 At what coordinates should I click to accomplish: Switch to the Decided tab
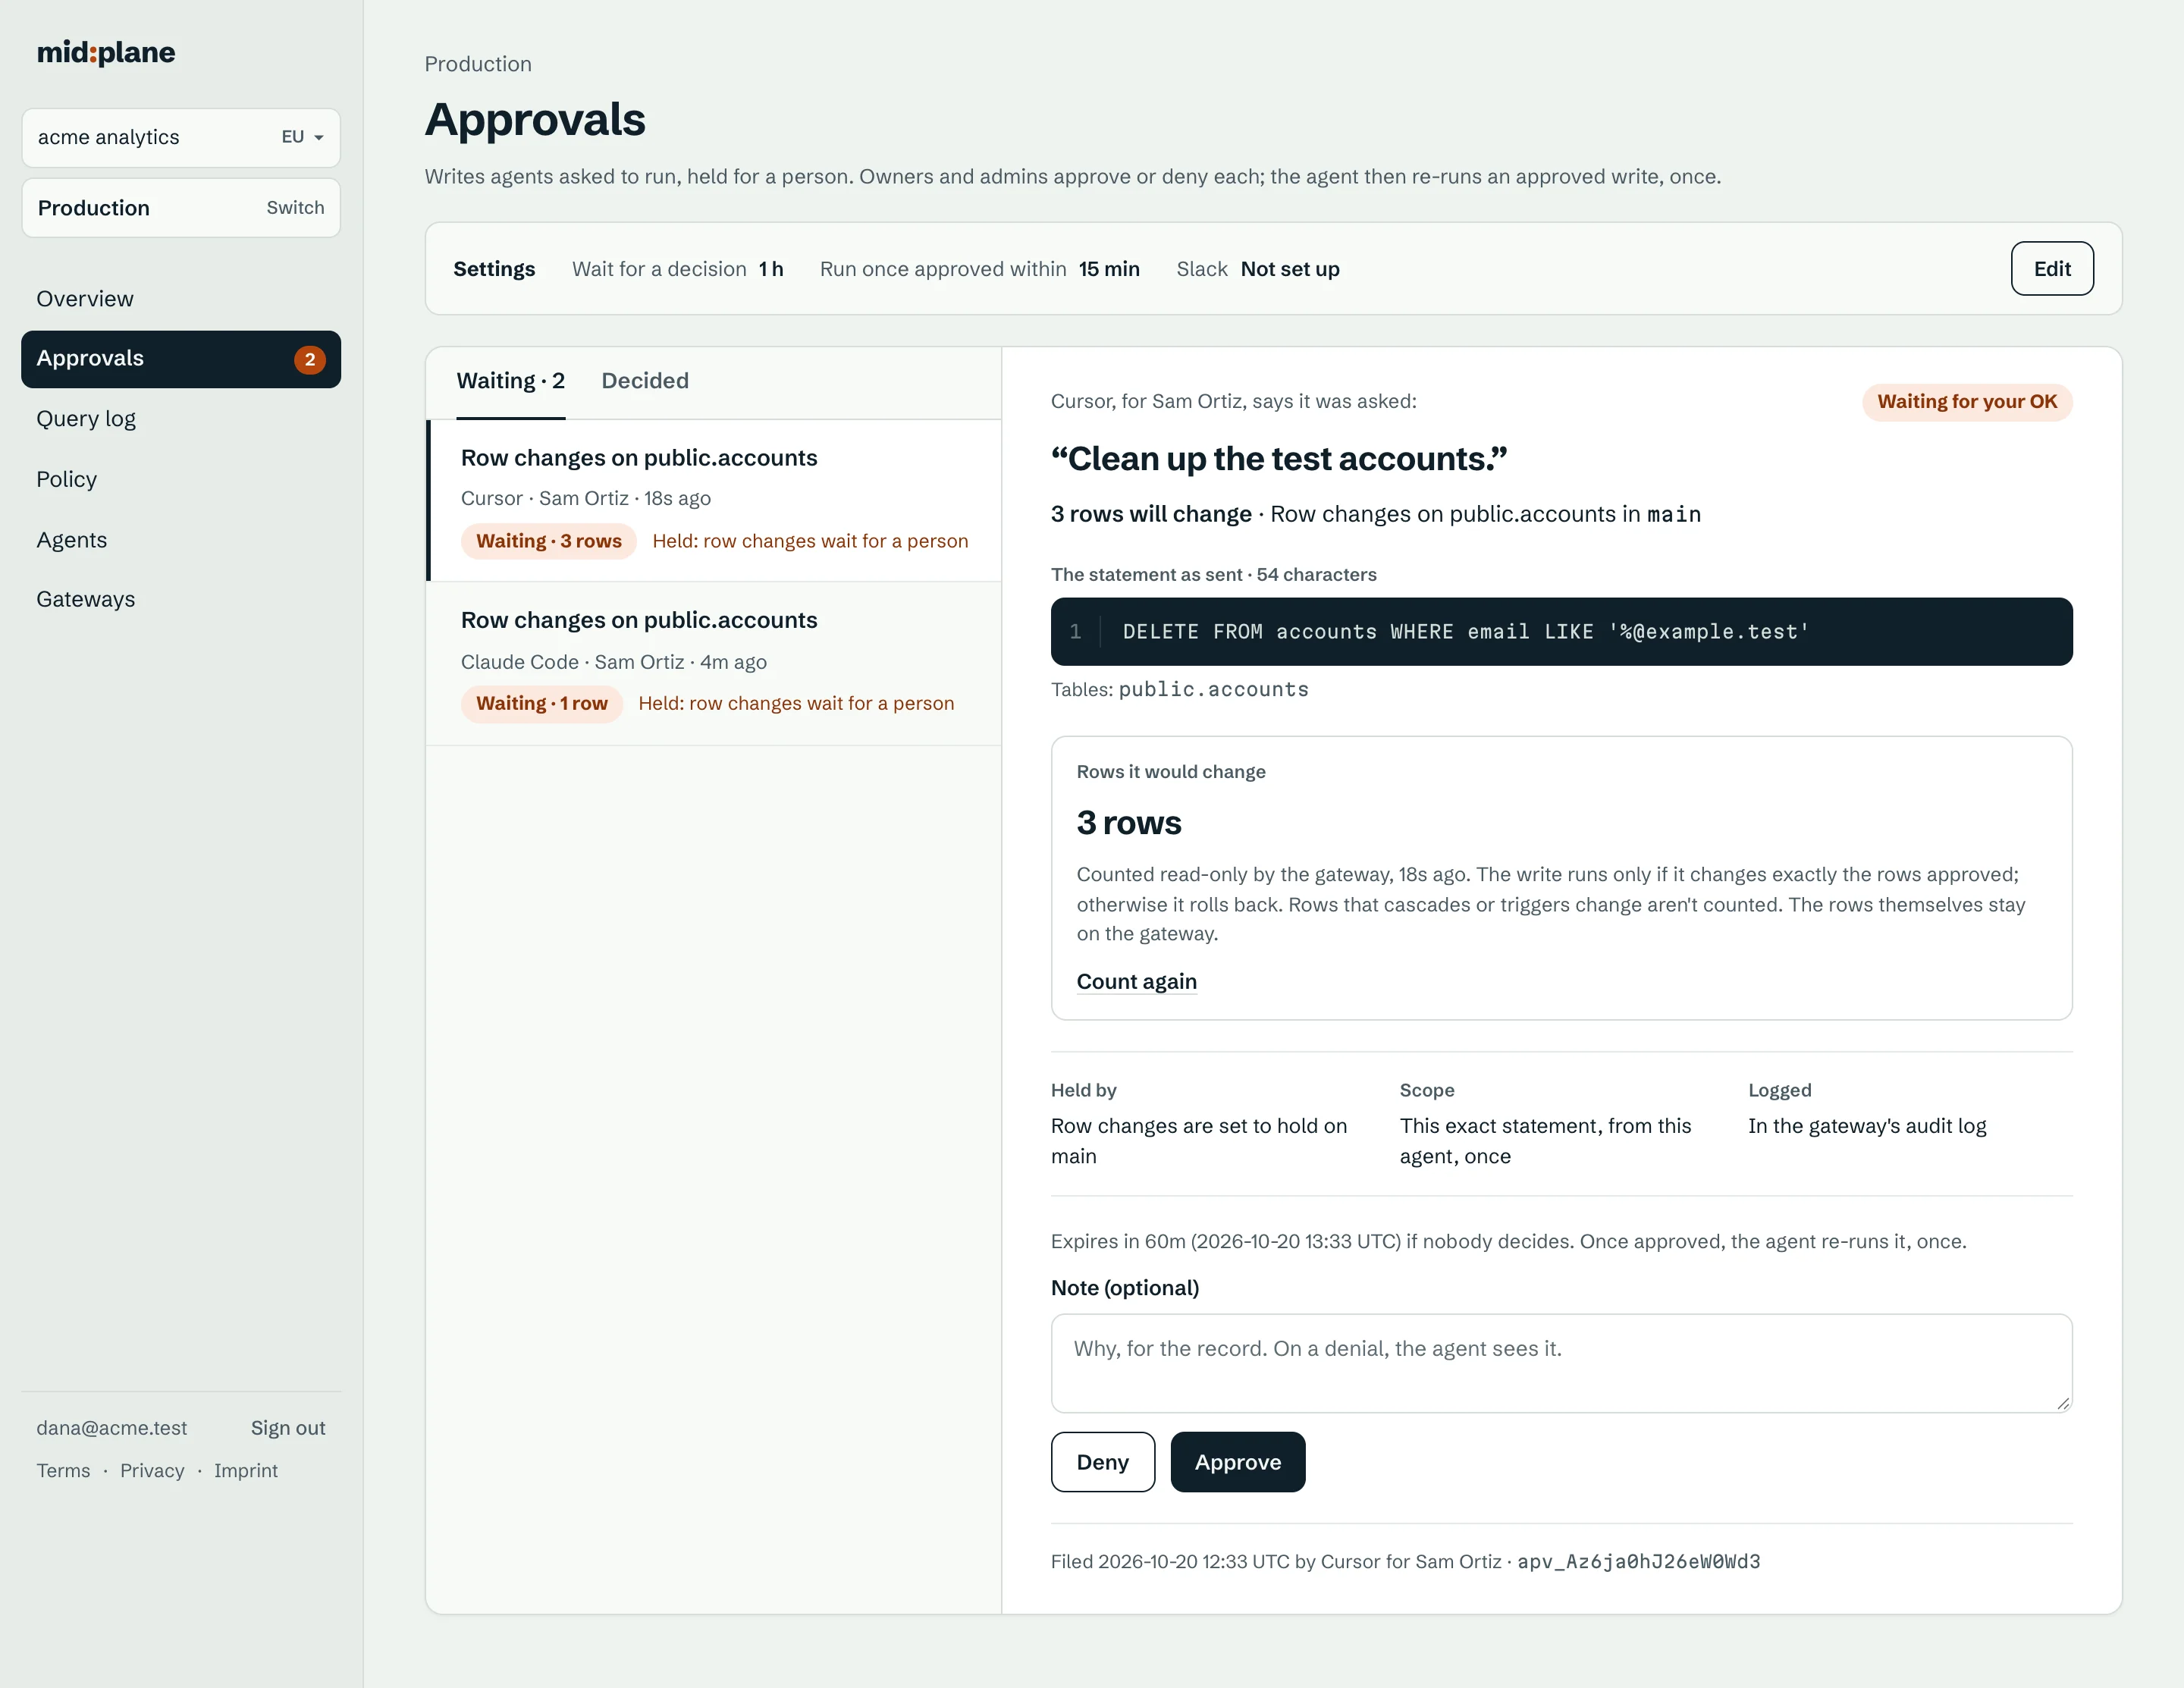point(645,381)
